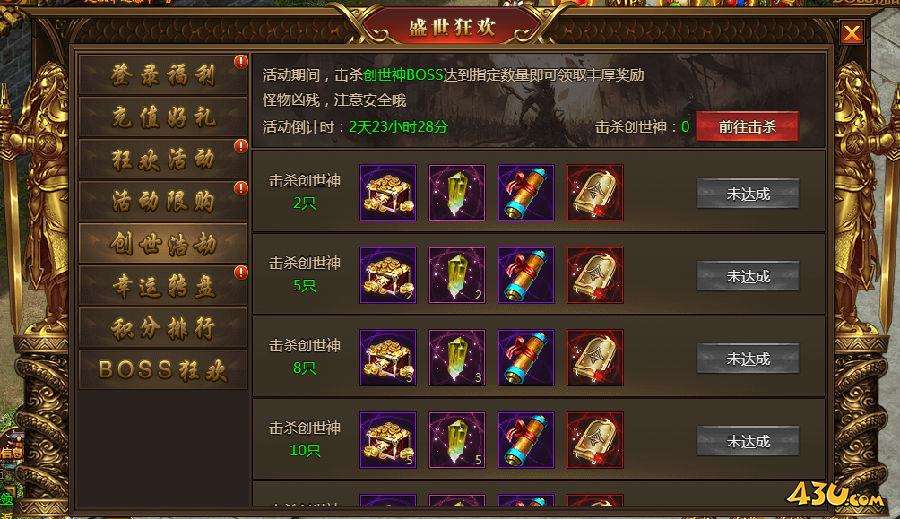This screenshot has width=900, height=519.
Task: Click the scroll icon in the 5只 row
Action: pyautogui.click(x=526, y=275)
